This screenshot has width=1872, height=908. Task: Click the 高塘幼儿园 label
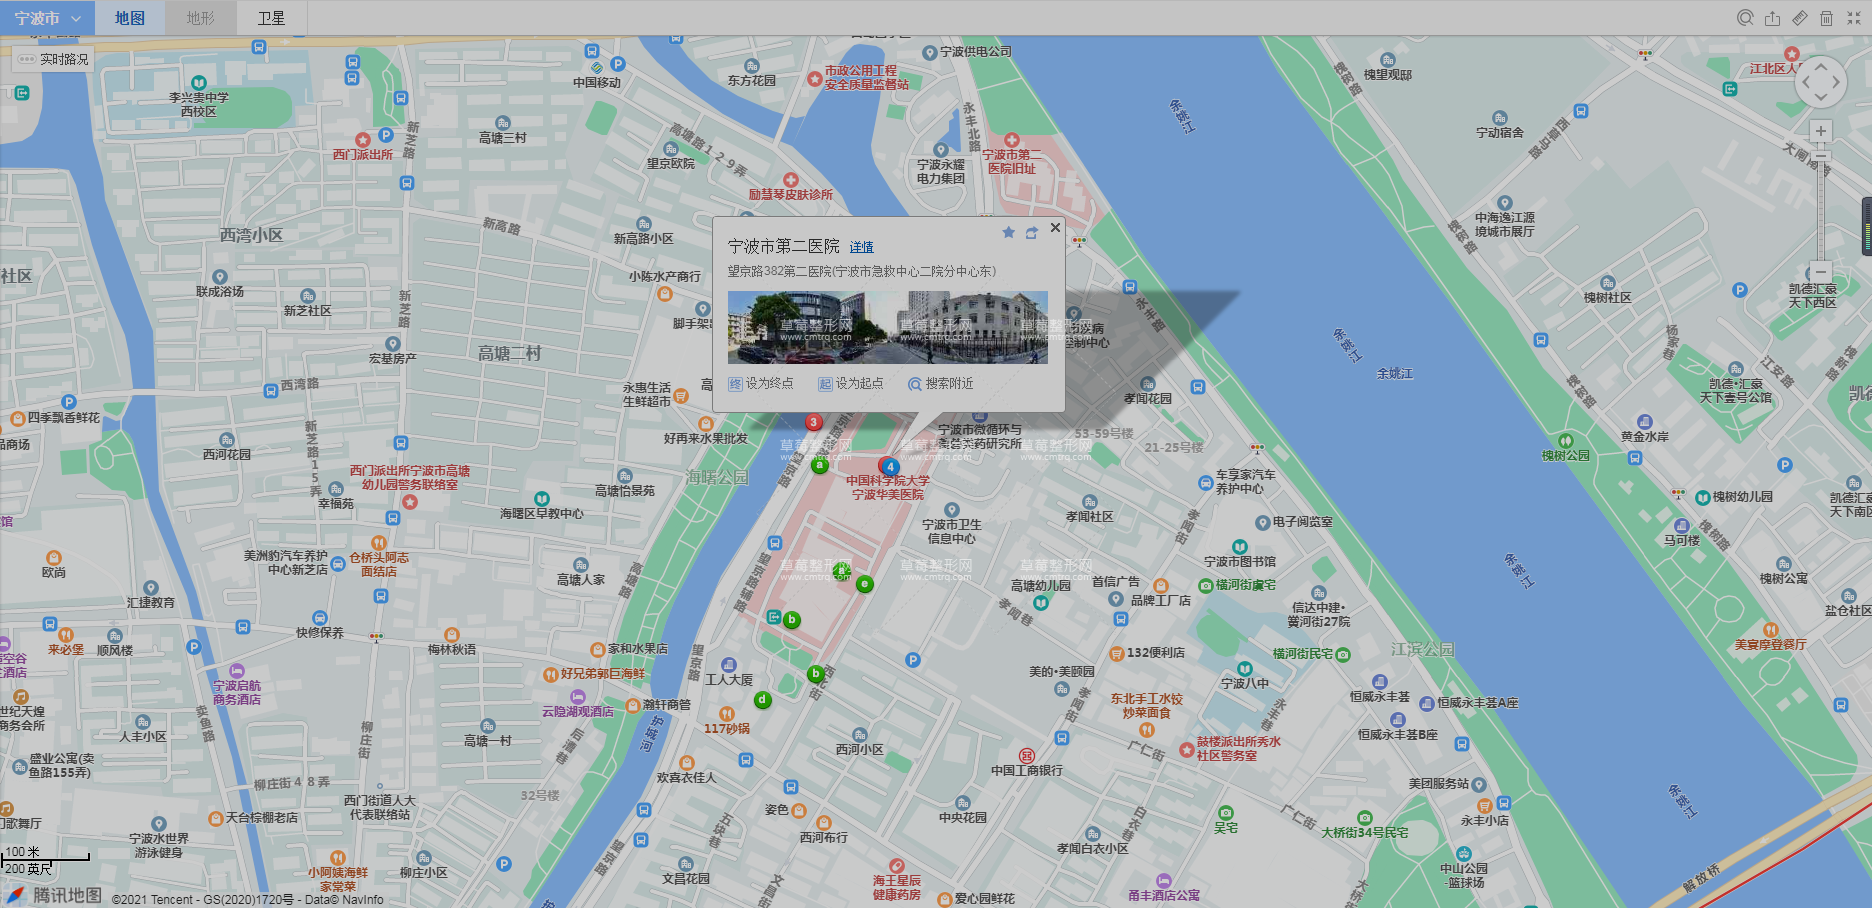(x=1041, y=586)
